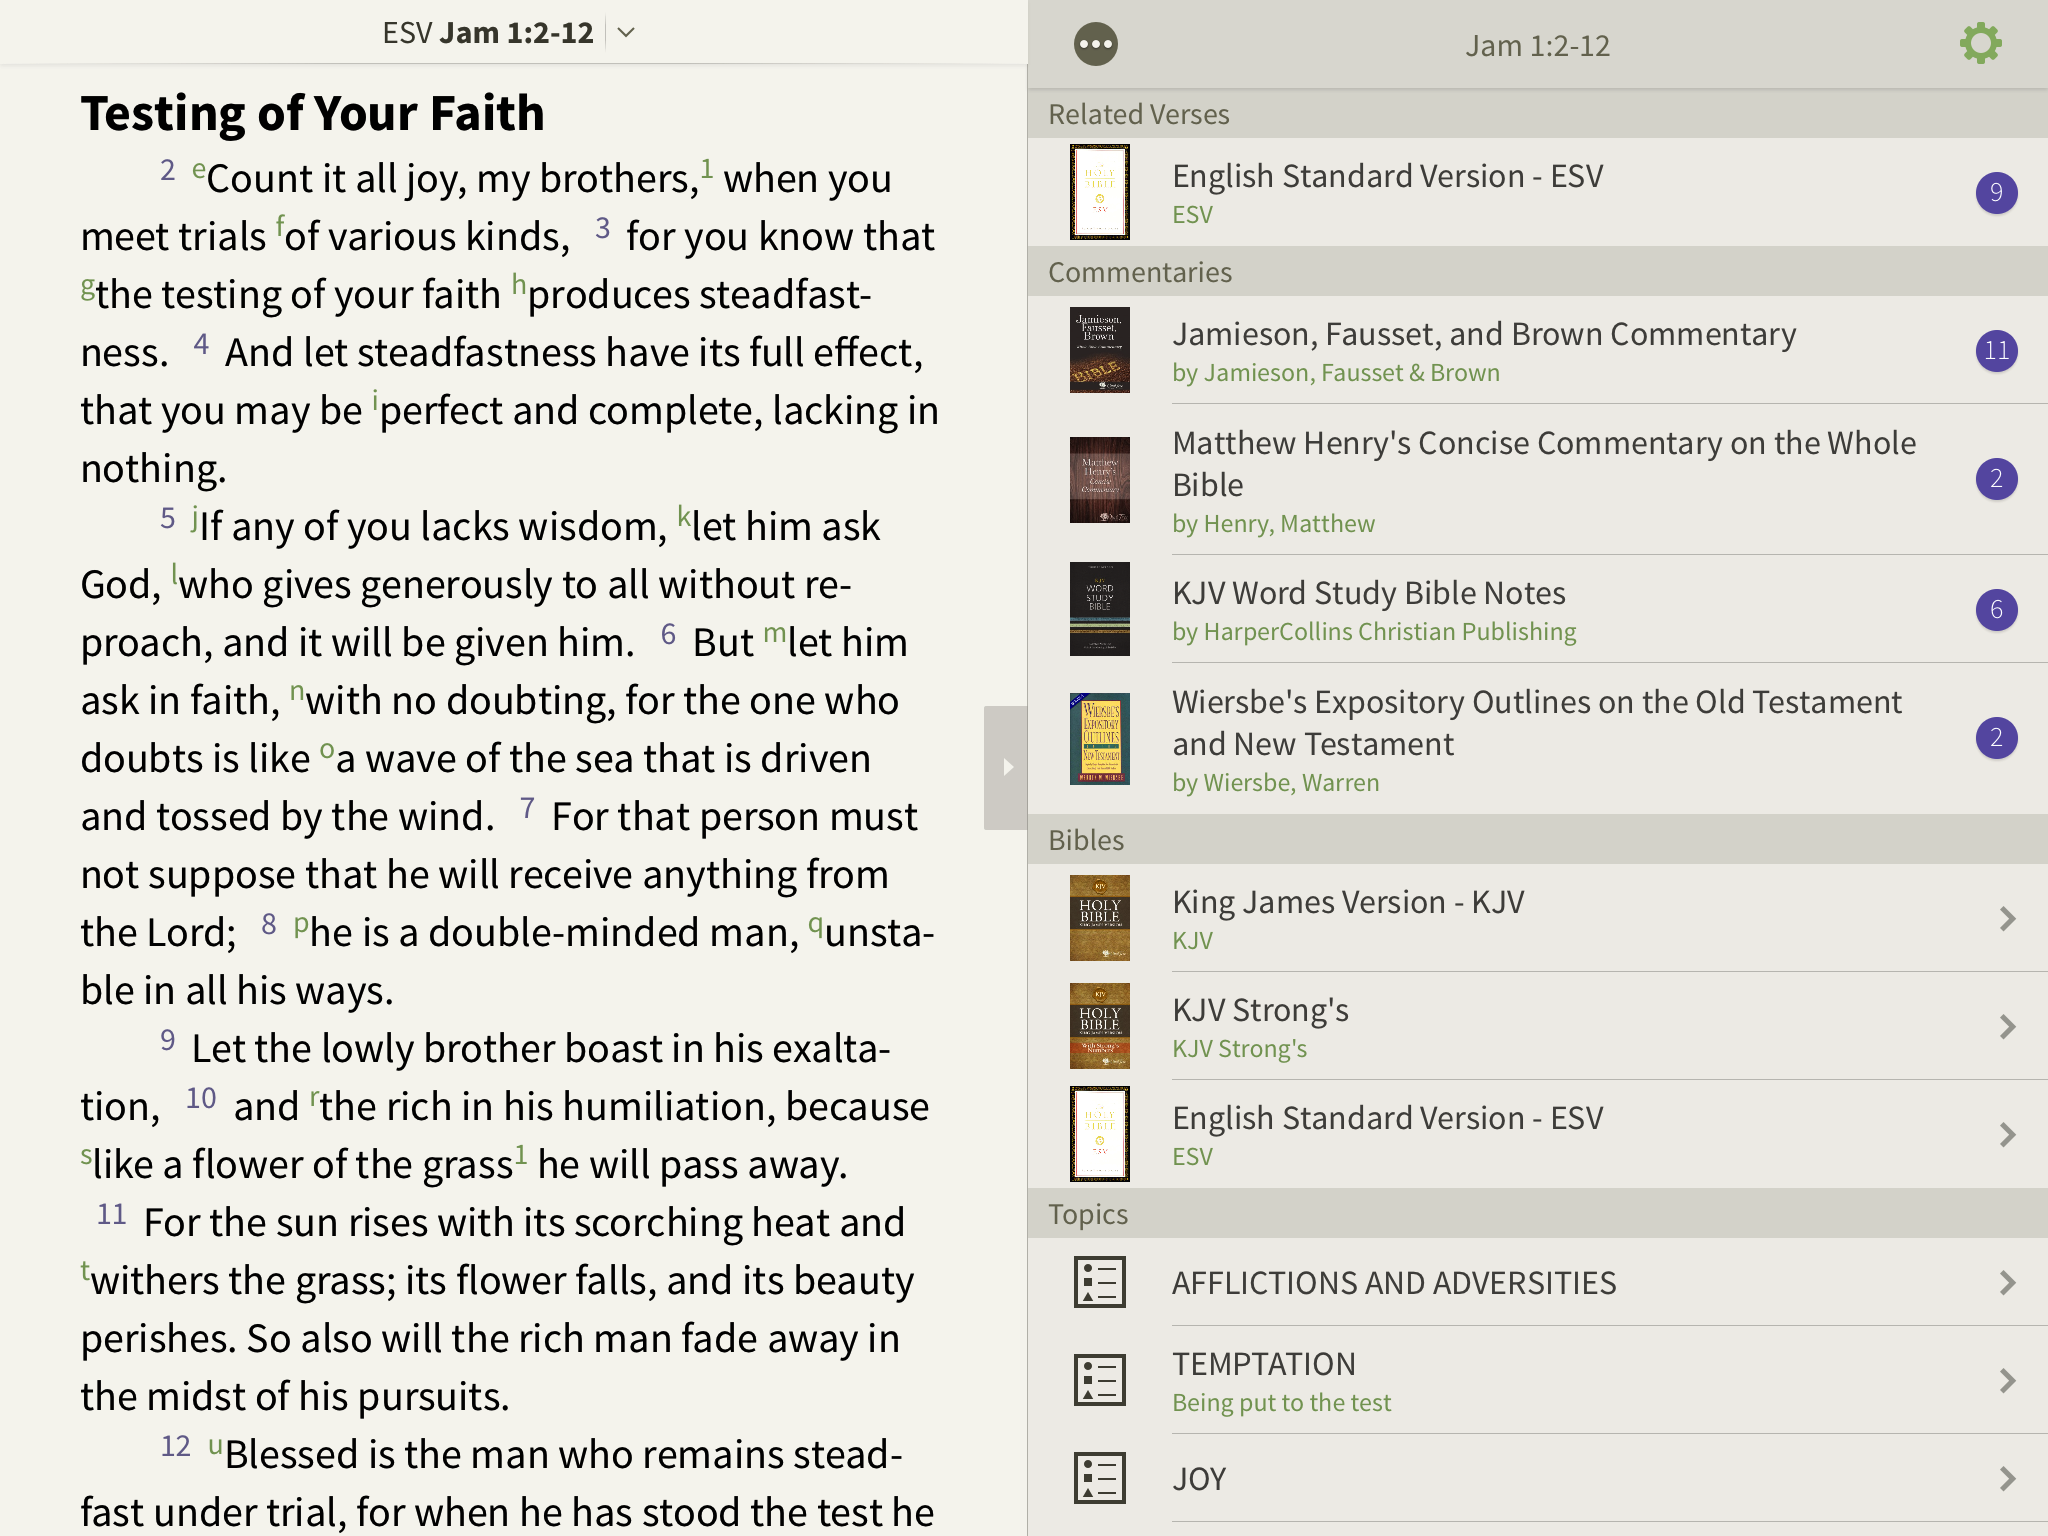Tap 'Being put to the test' subtitle

coord(1281,1402)
